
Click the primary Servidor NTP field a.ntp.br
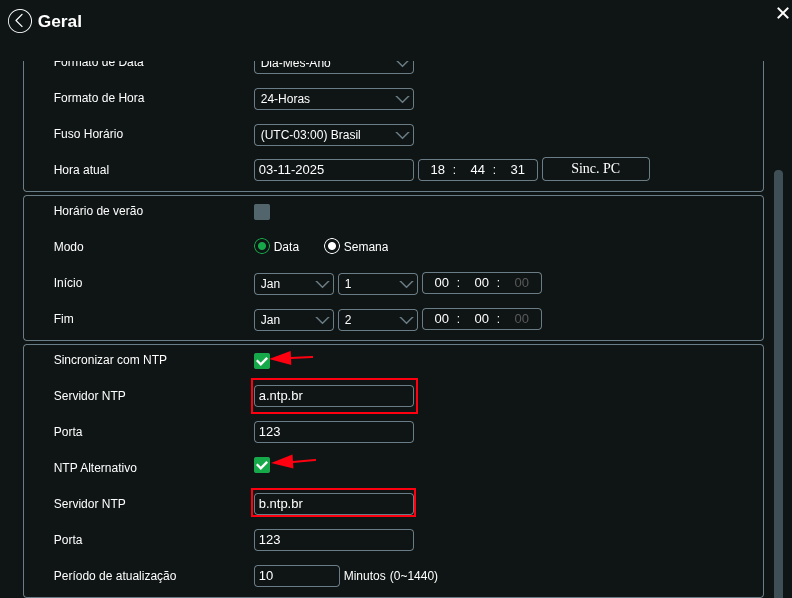pos(333,396)
